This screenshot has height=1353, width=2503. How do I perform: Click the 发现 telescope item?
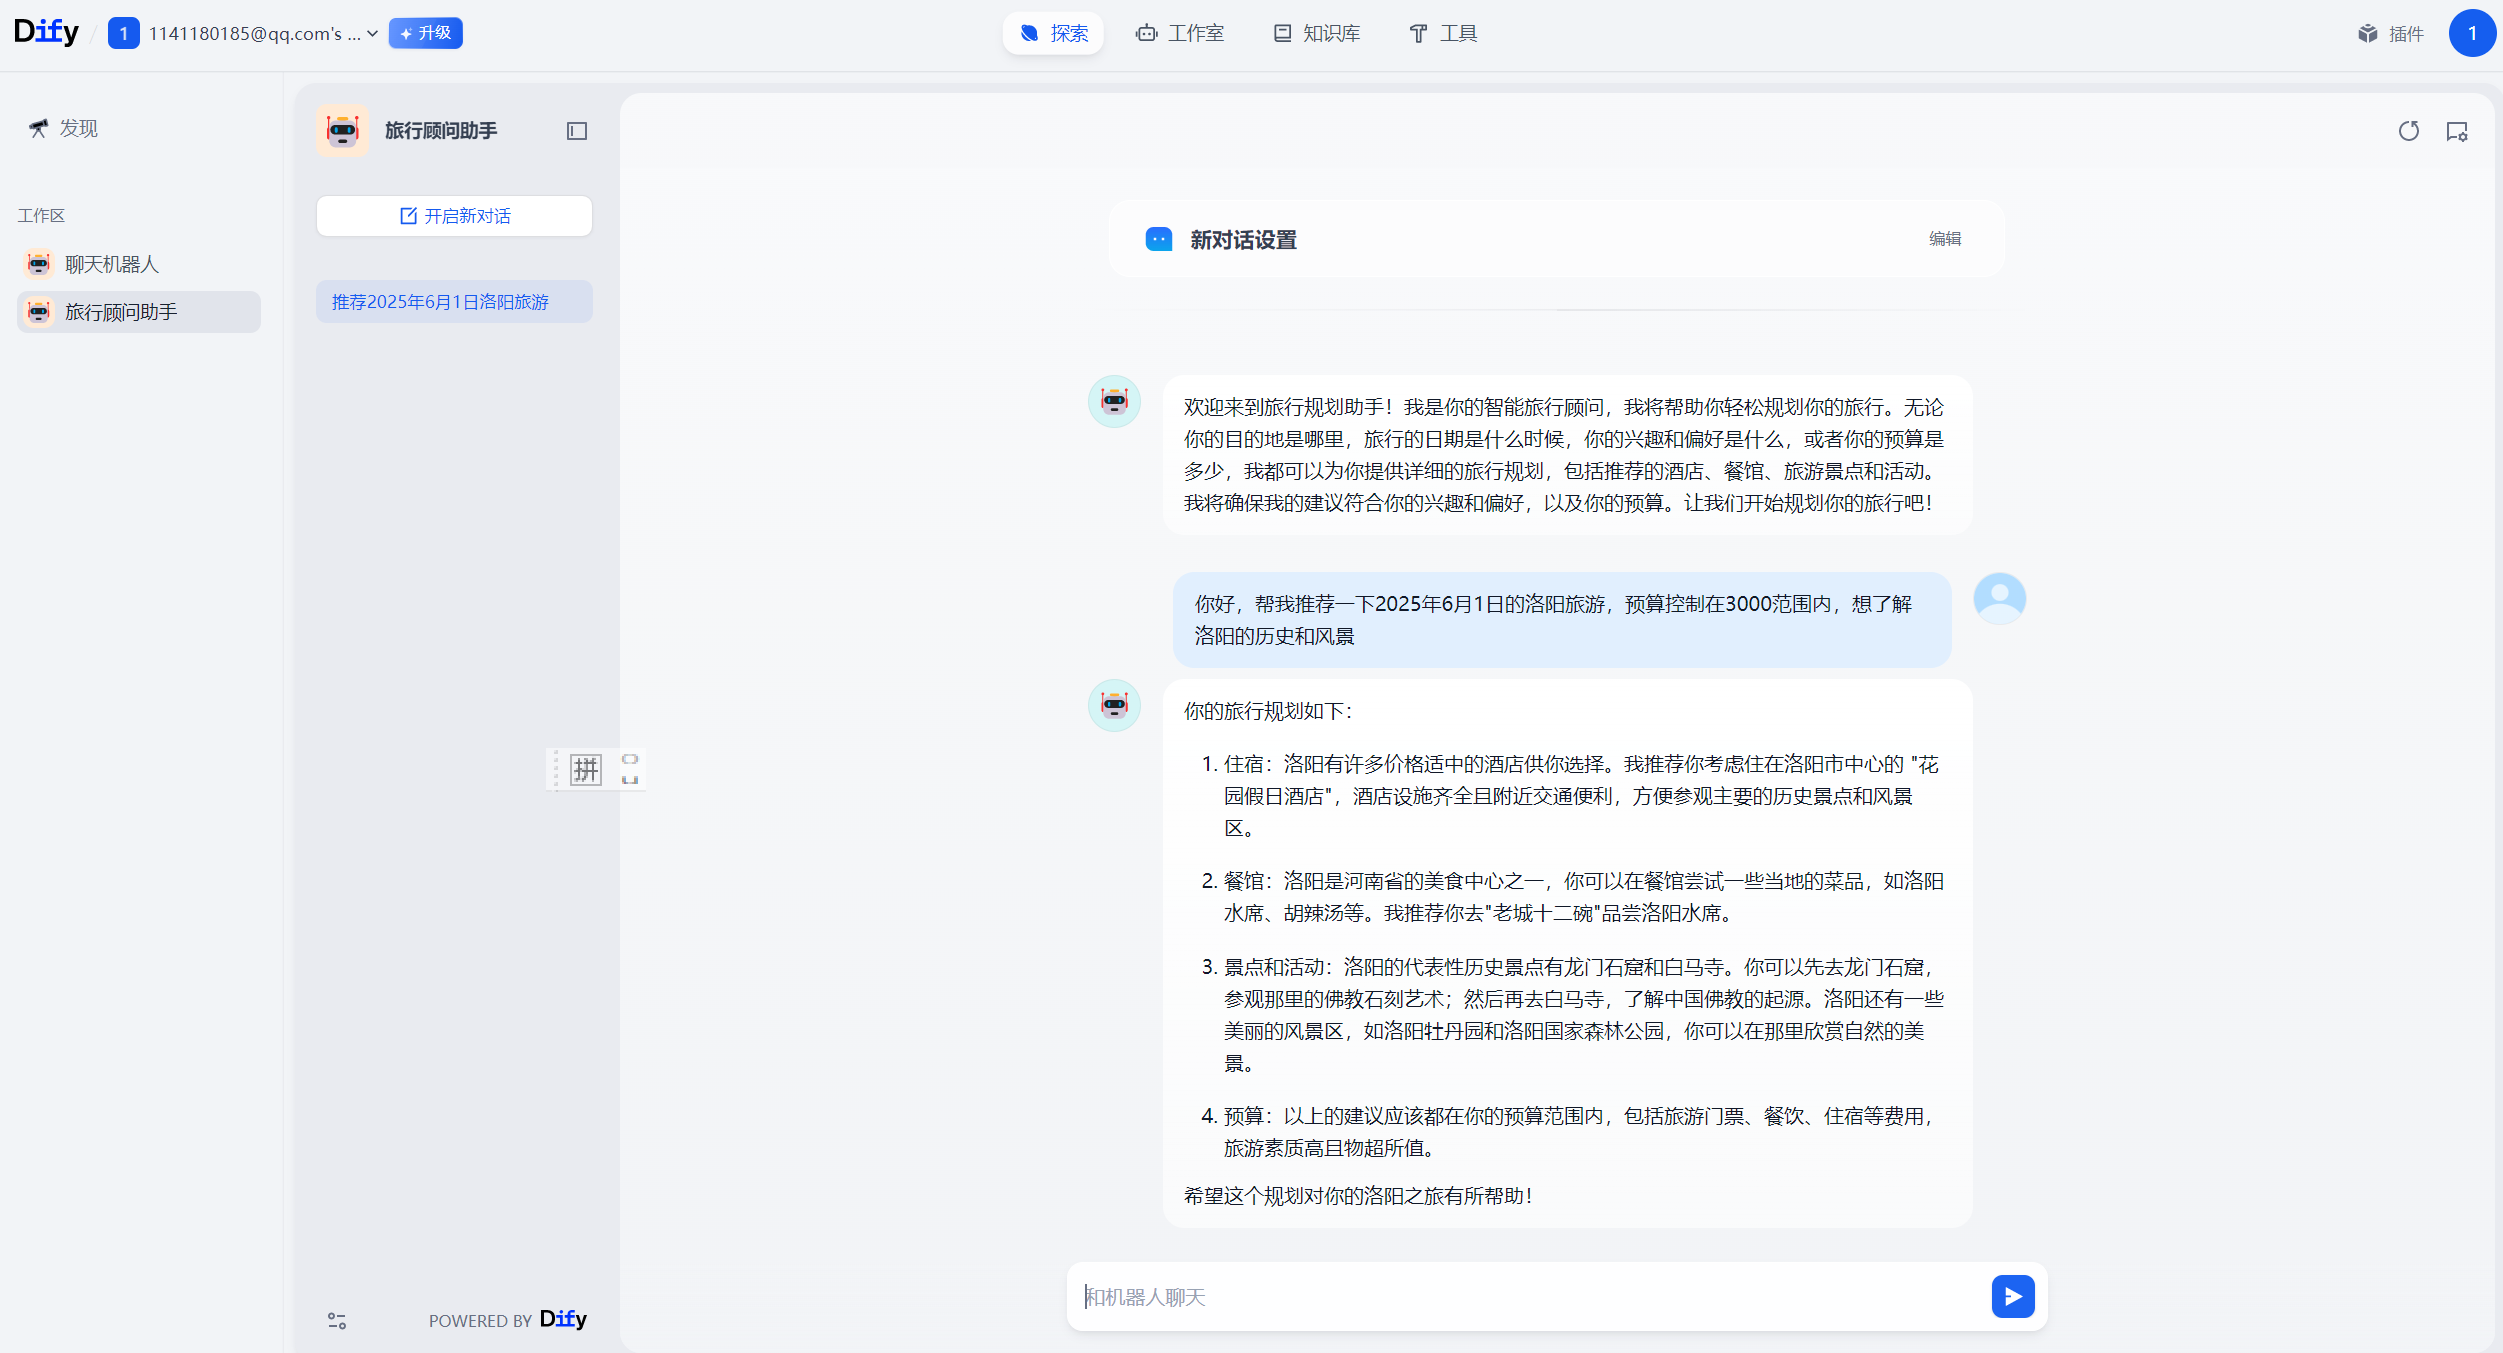(x=64, y=128)
